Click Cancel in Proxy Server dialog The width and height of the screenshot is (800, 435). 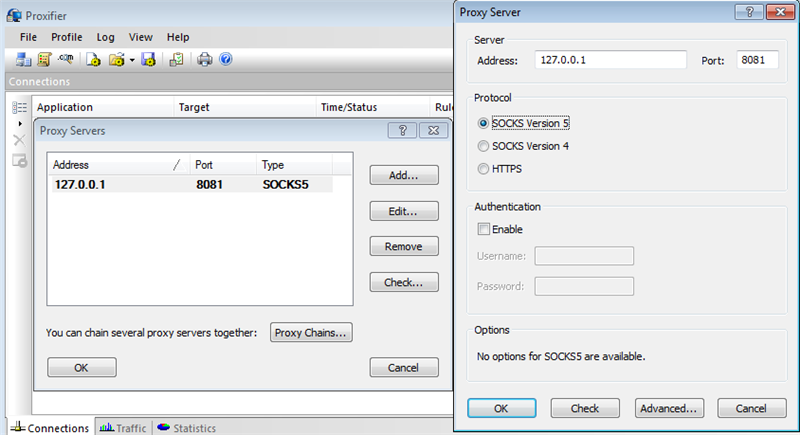[752, 408]
